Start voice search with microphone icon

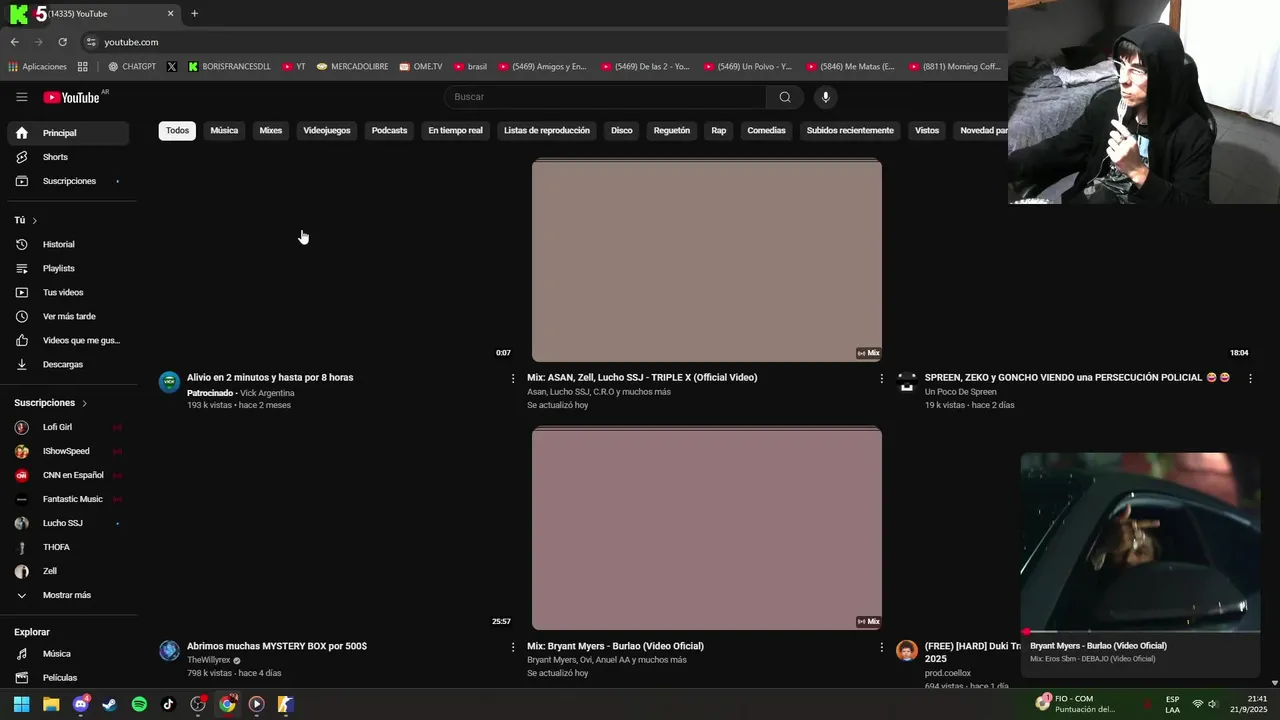click(x=825, y=97)
